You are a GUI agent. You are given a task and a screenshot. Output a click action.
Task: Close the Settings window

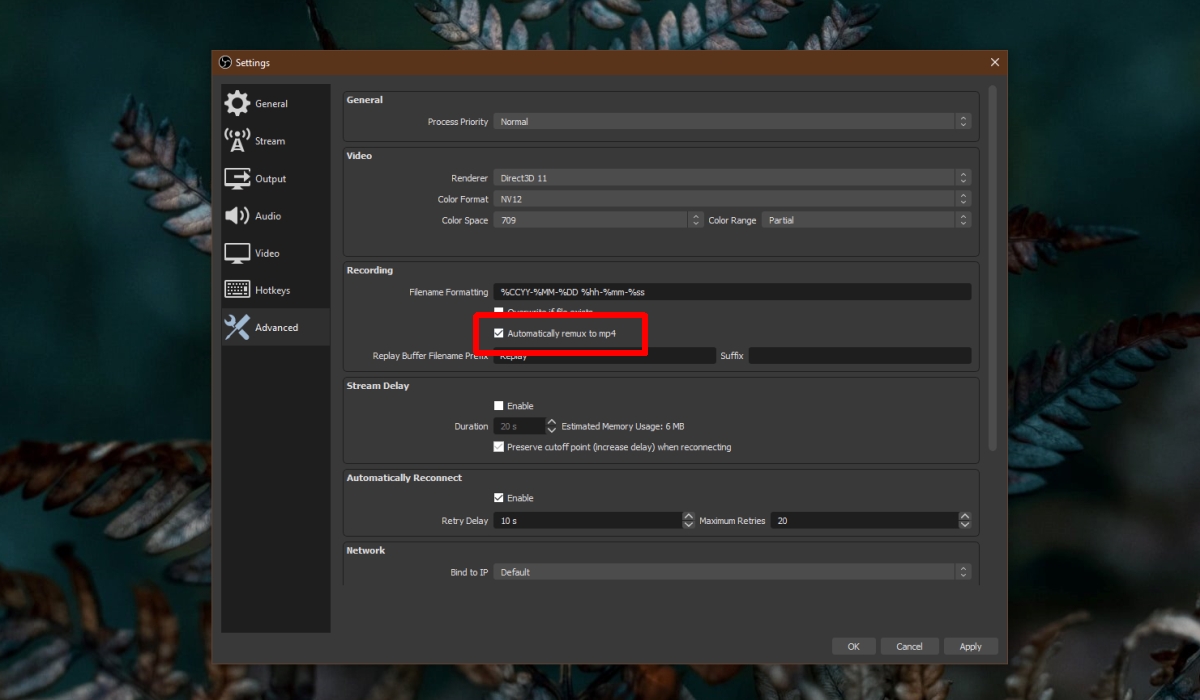[x=994, y=63]
